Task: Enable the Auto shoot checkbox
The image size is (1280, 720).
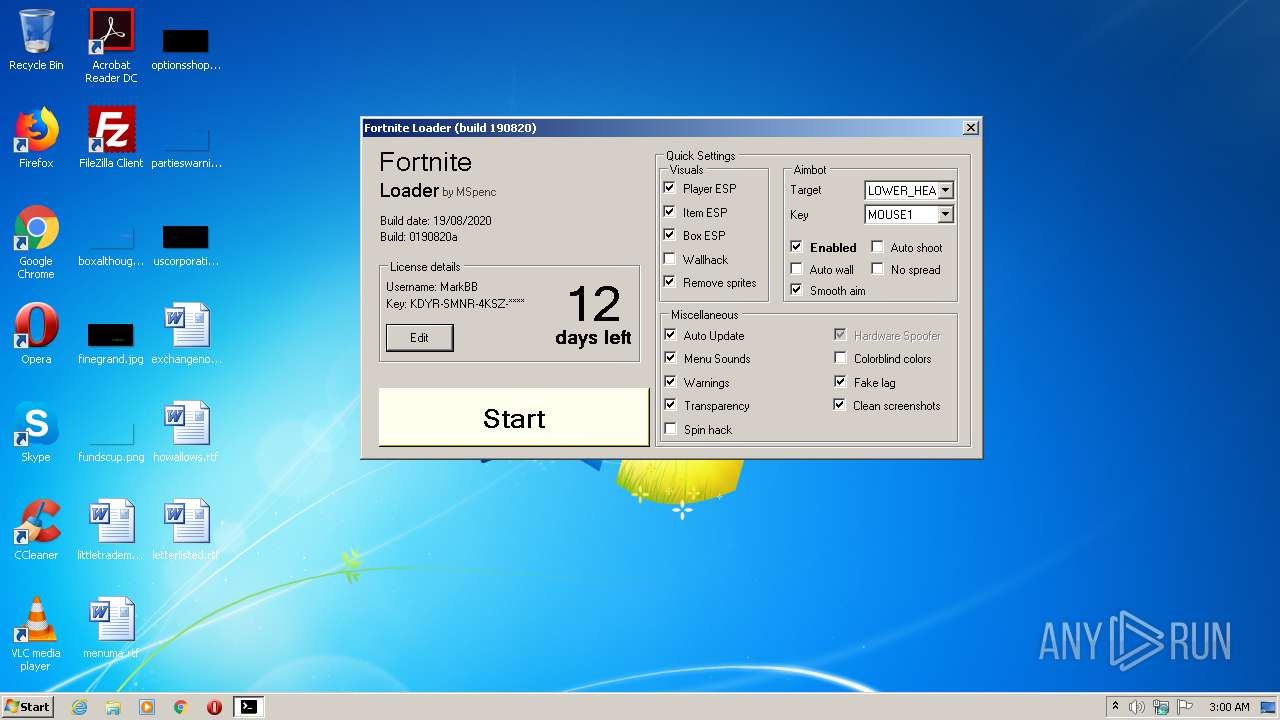Action: (877, 247)
